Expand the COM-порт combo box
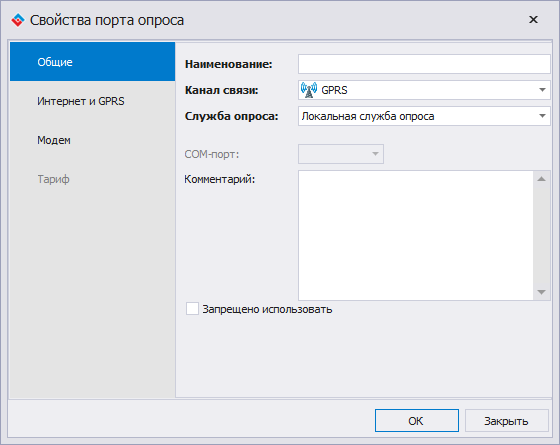 pos(341,154)
